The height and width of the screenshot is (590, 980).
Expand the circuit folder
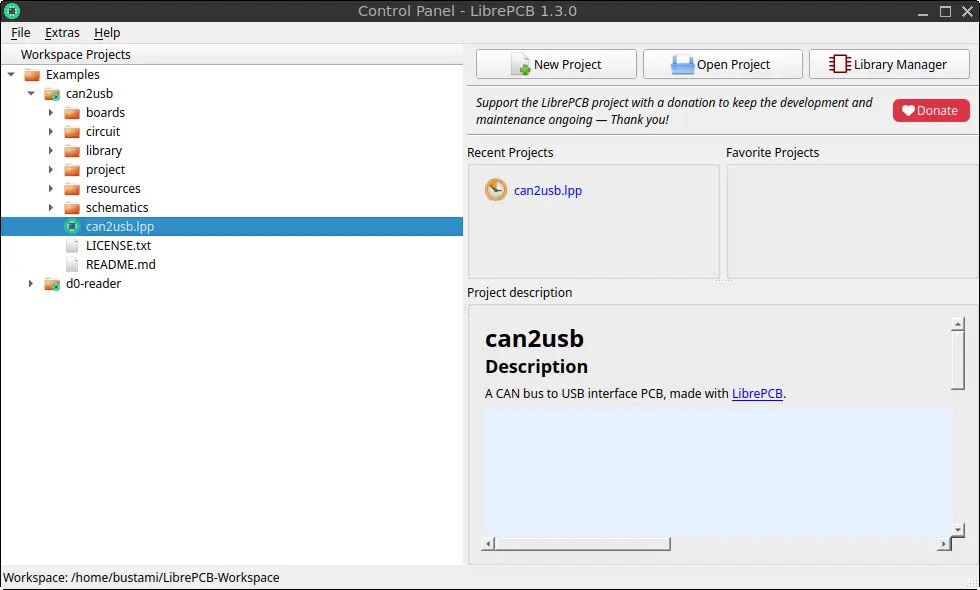[51, 131]
